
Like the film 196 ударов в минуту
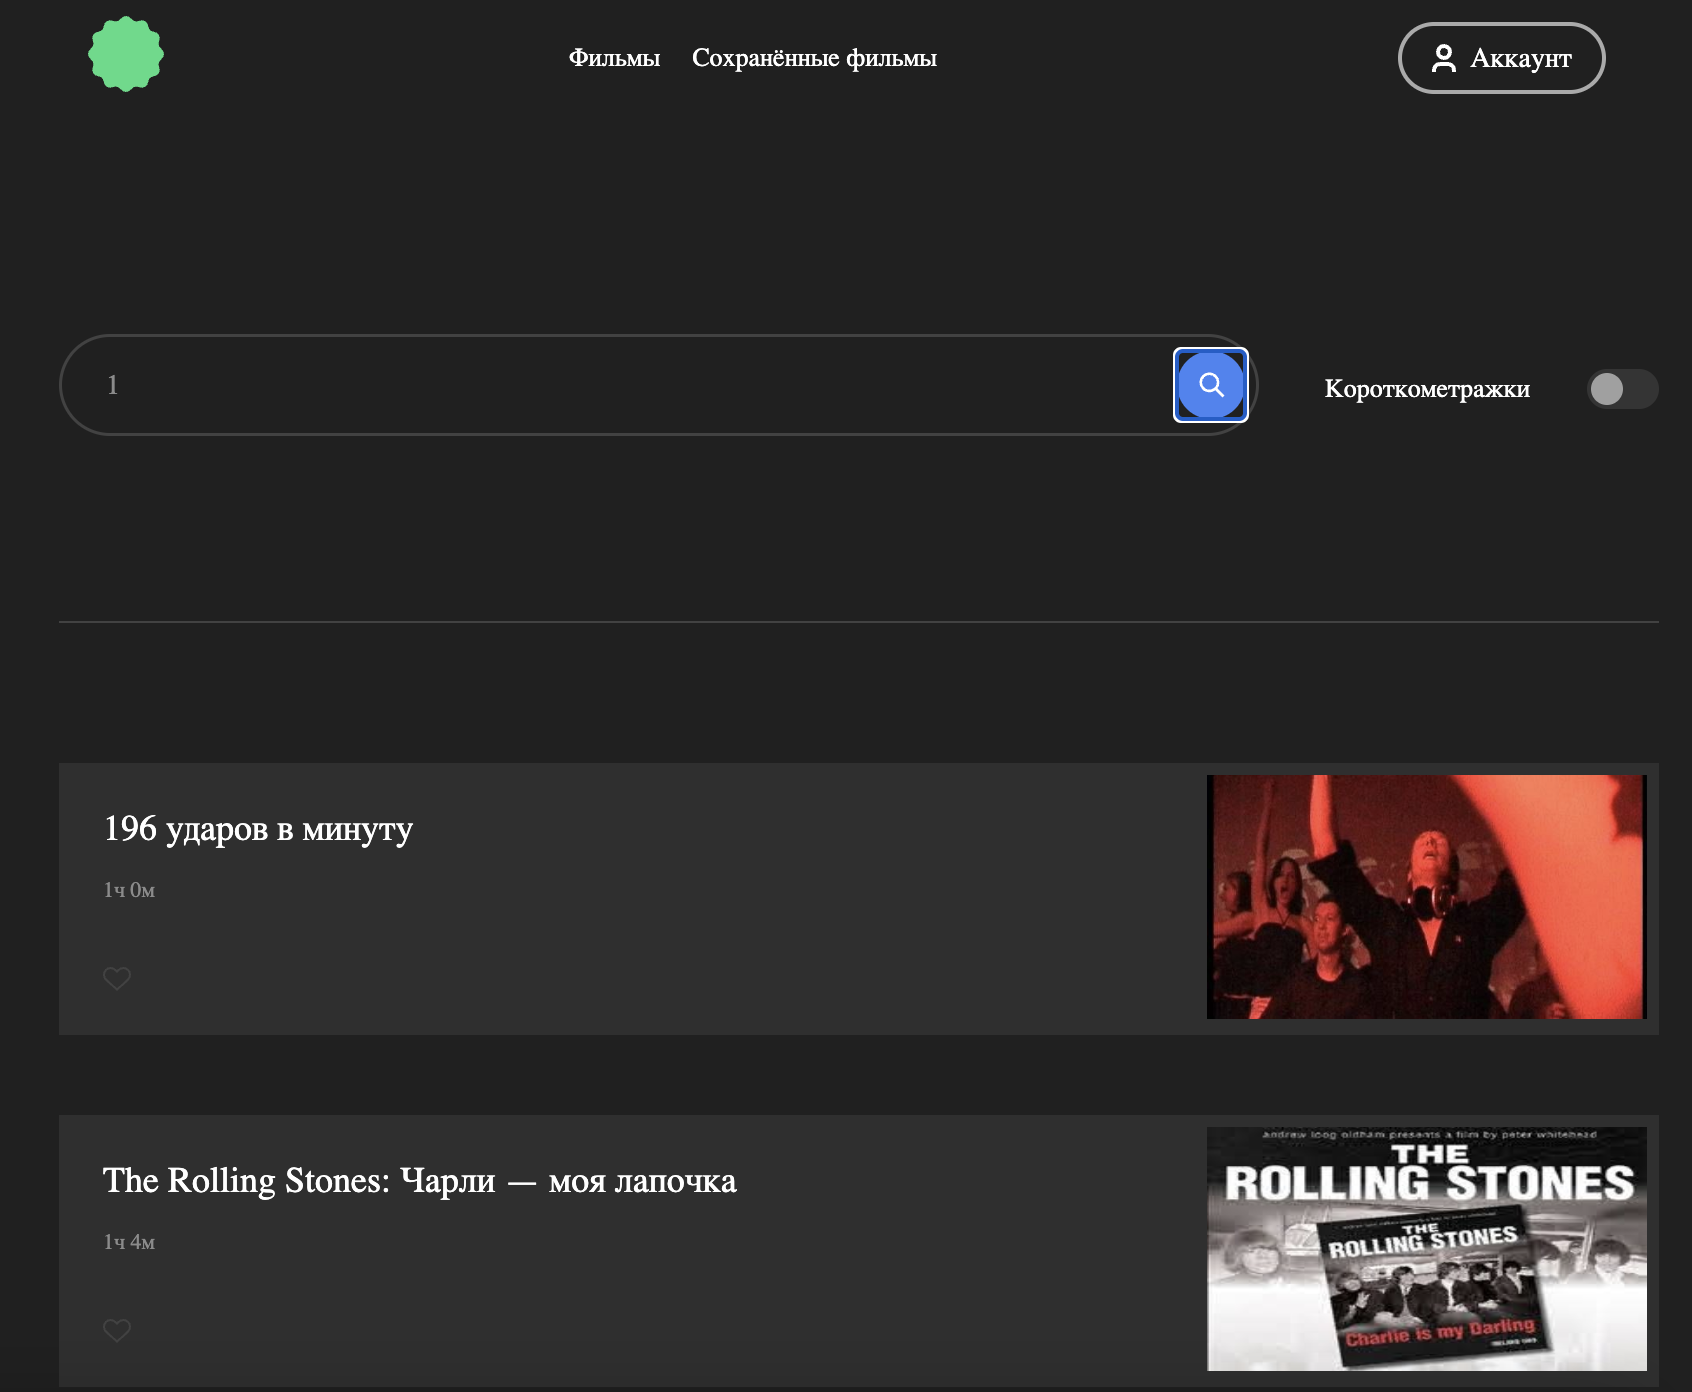pos(117,978)
